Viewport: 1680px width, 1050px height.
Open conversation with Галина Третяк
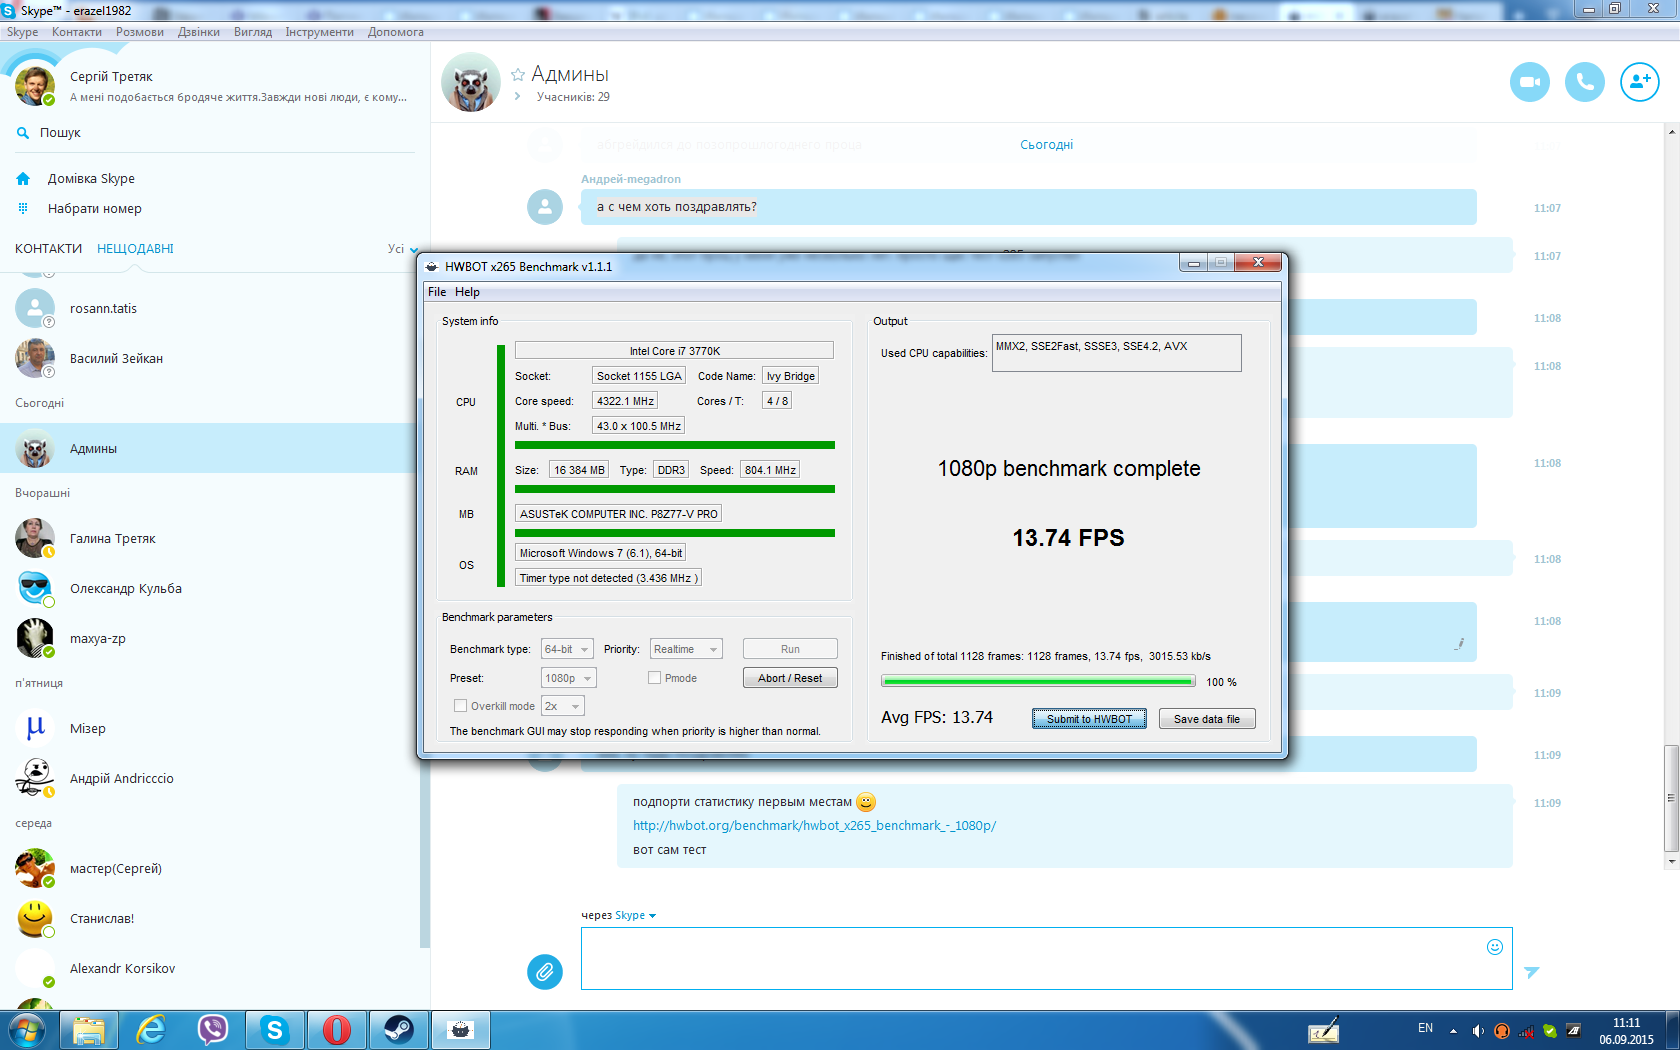208,538
